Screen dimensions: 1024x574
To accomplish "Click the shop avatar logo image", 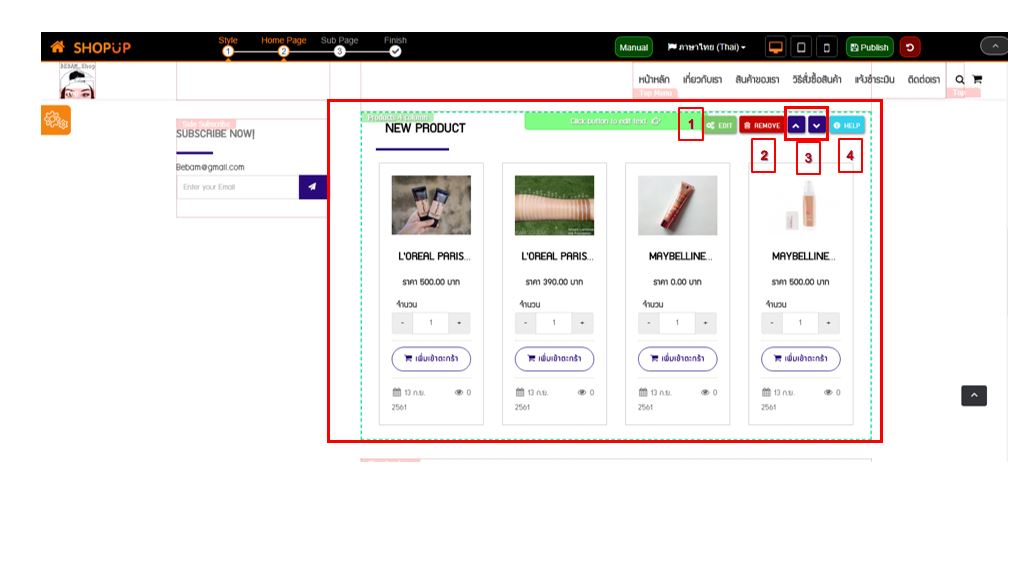I will [x=77, y=81].
